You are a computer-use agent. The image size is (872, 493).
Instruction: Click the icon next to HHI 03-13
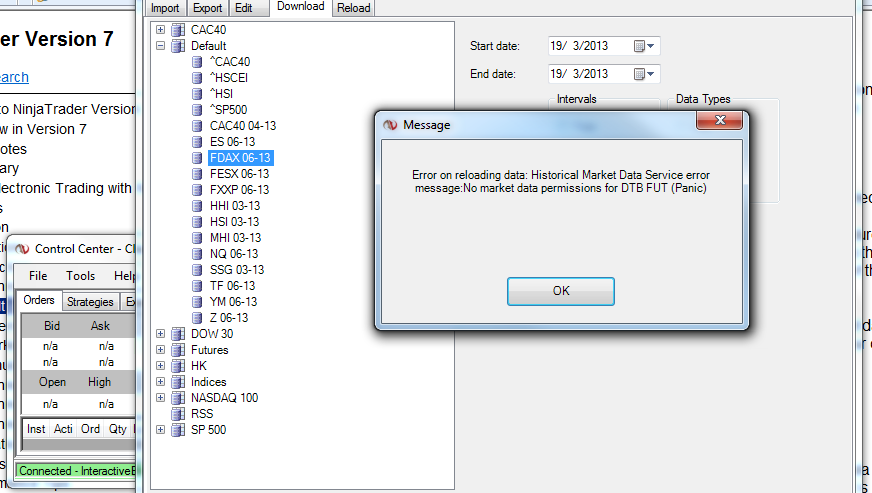(x=197, y=206)
